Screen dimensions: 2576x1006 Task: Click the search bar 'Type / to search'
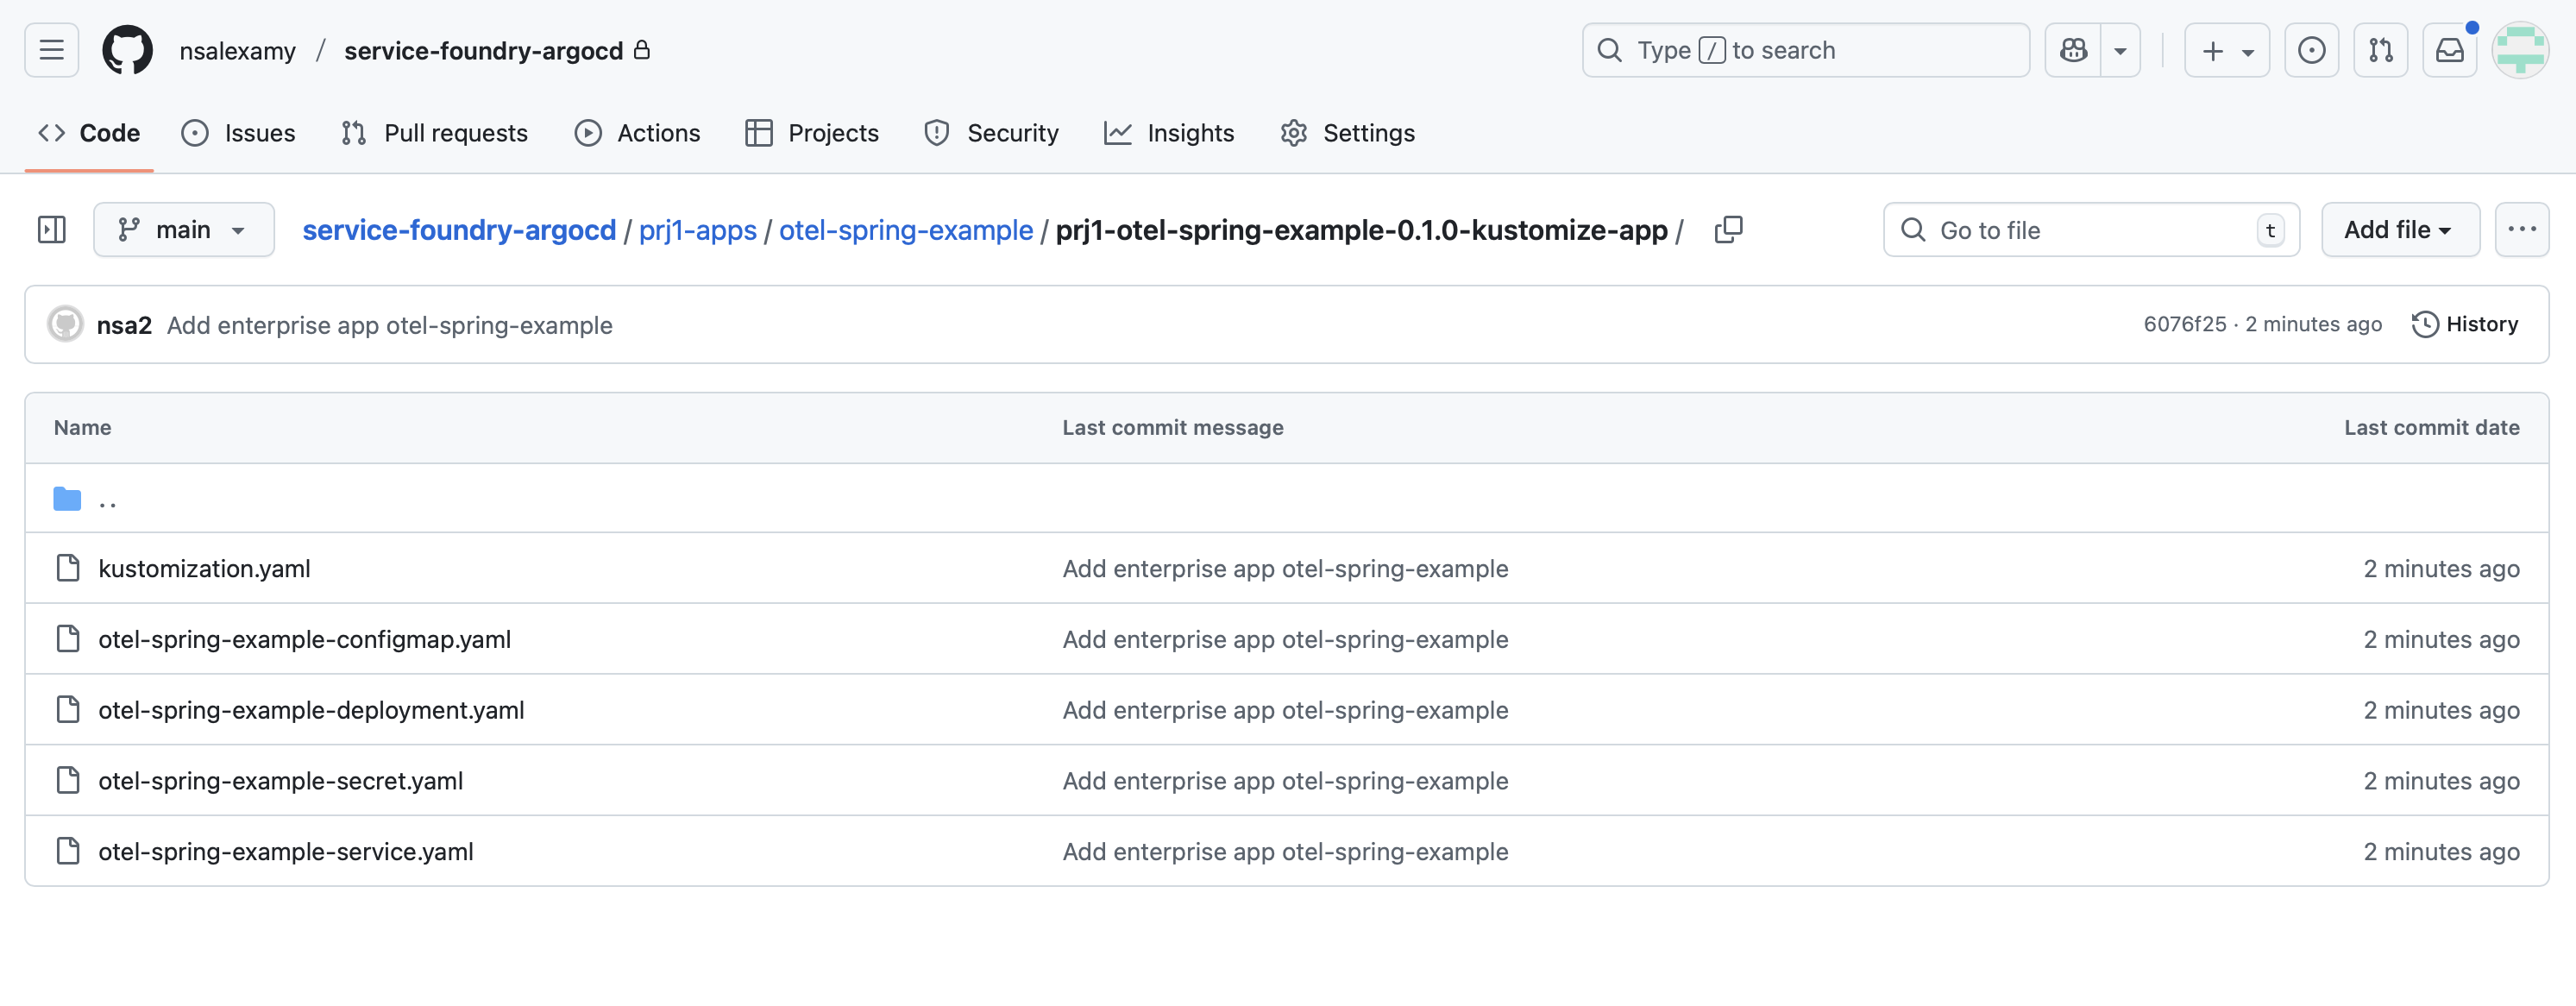tap(1806, 50)
